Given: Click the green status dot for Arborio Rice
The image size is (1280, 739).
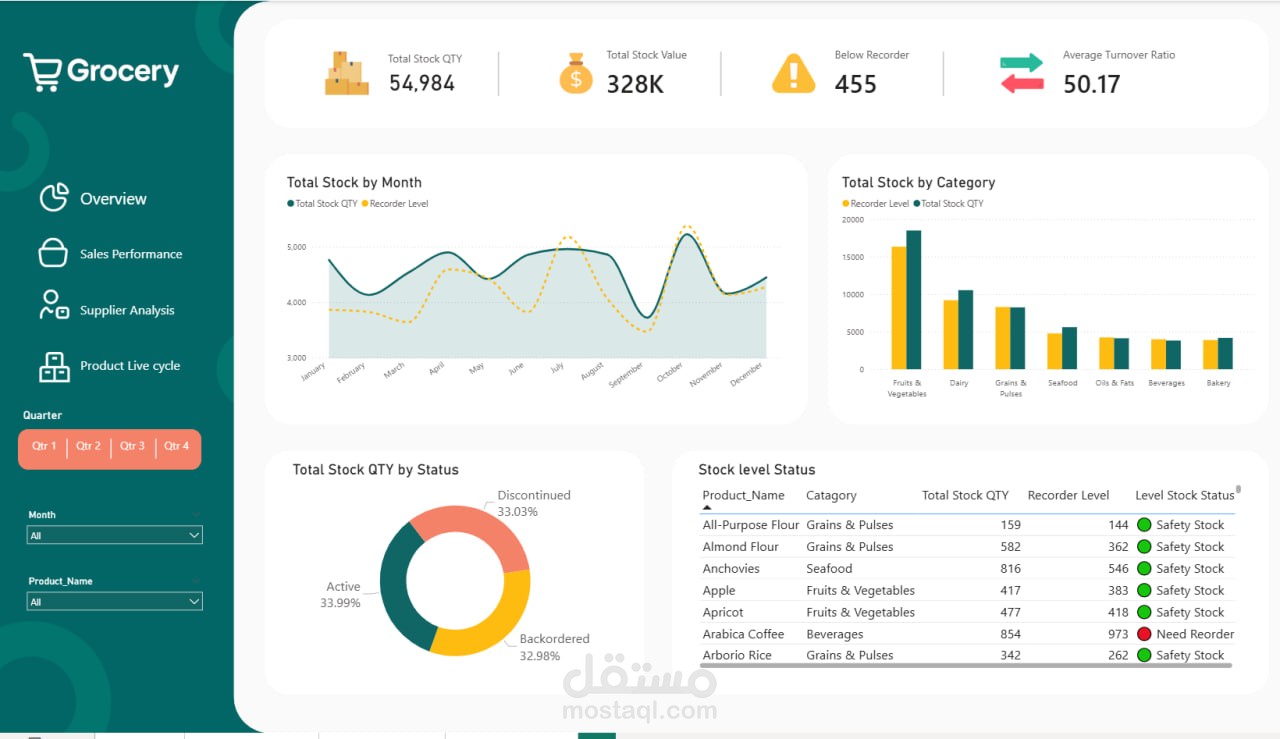Looking at the screenshot, I should pos(1144,655).
